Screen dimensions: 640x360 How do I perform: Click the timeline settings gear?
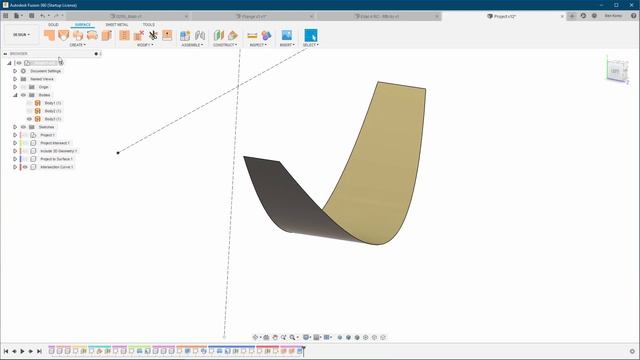[632, 351]
